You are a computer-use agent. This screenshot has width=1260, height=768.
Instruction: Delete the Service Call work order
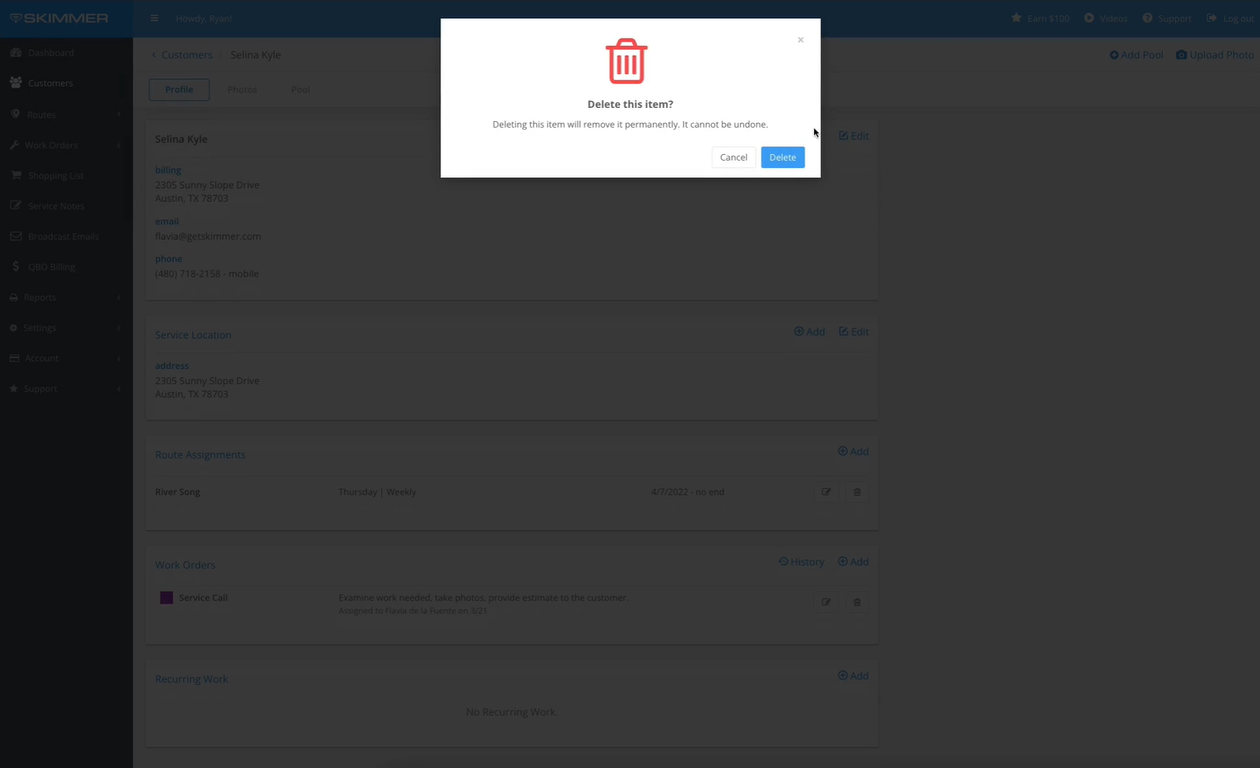[x=857, y=602]
